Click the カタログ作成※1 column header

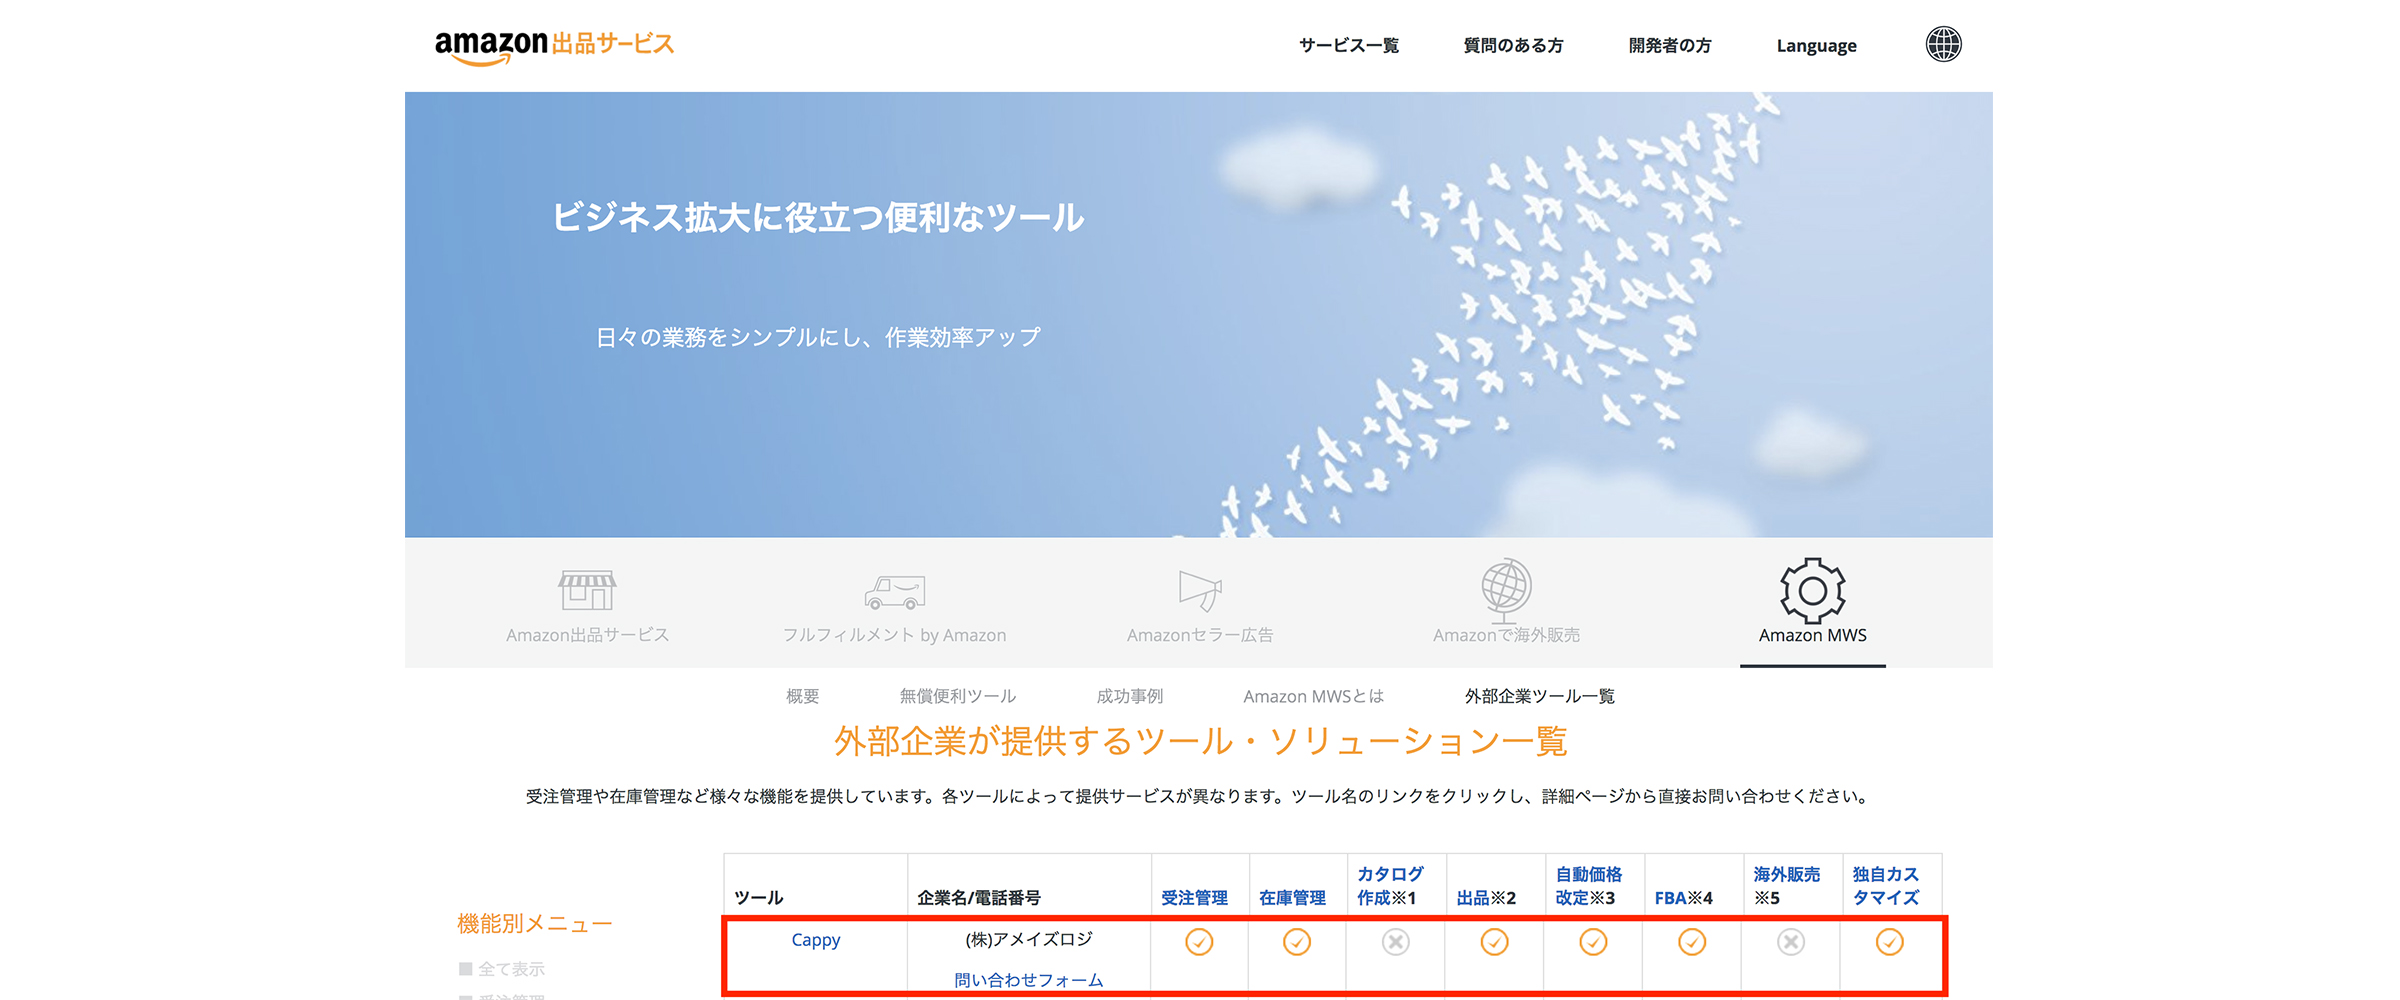point(1390,886)
